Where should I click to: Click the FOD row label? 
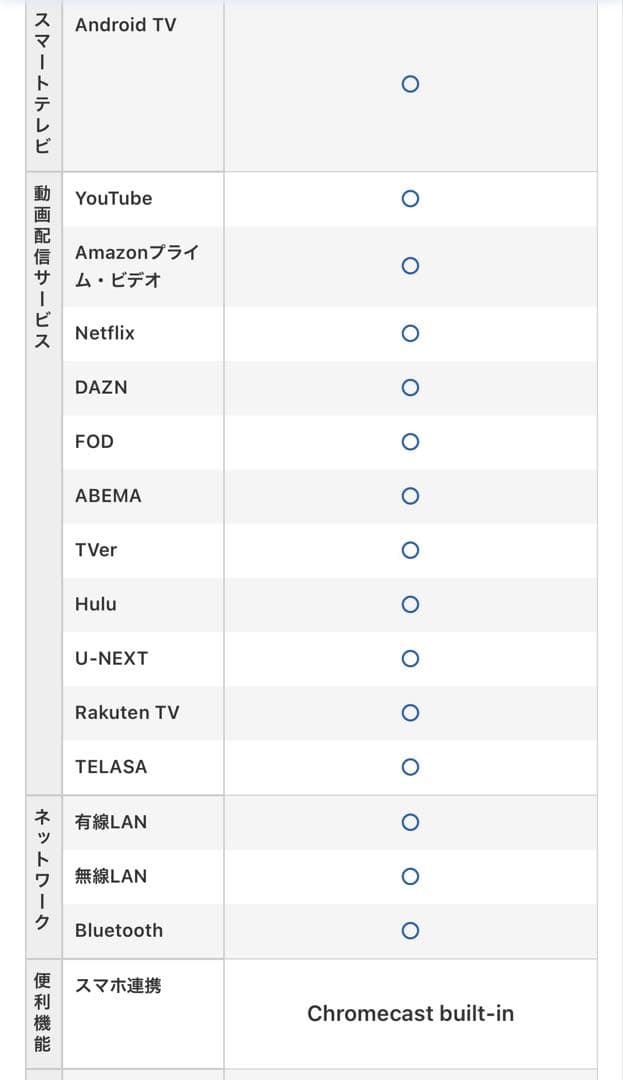point(94,441)
